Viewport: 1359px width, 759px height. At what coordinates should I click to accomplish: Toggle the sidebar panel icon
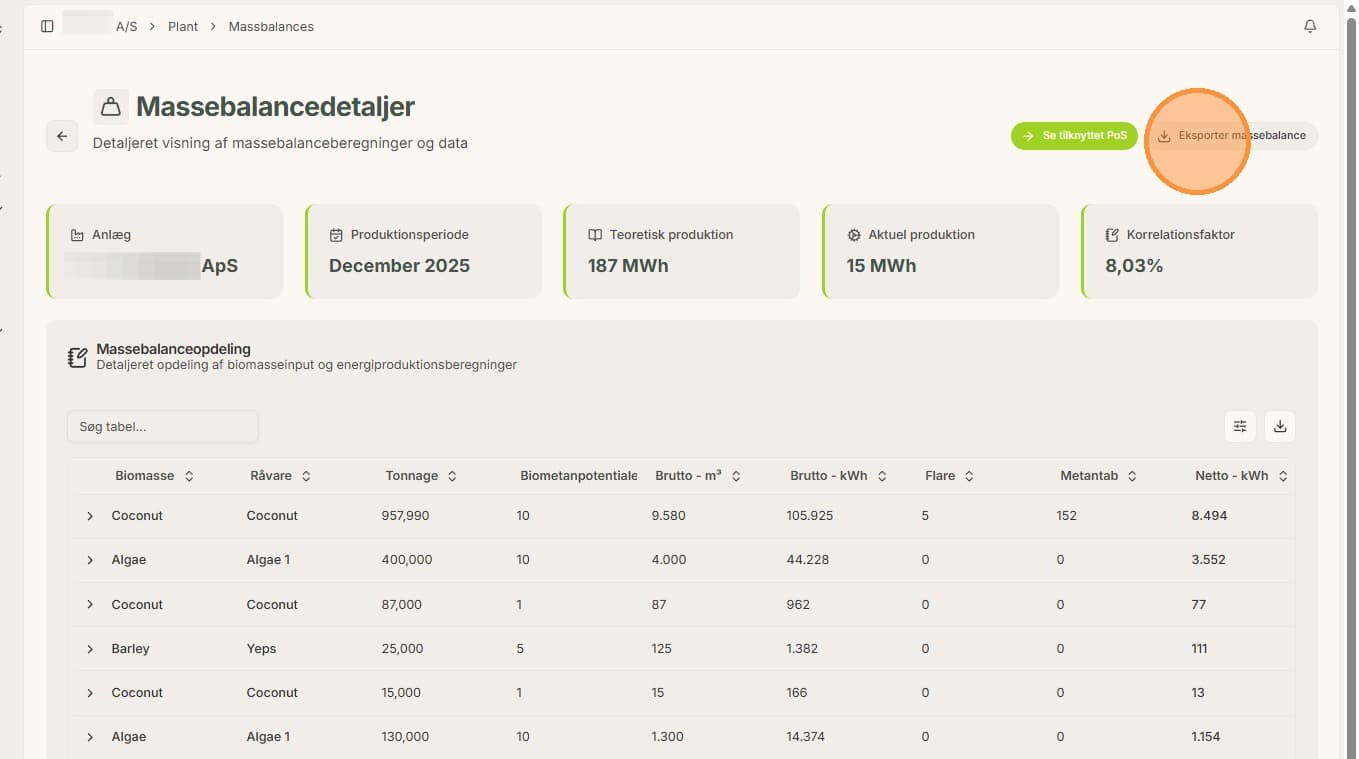pyautogui.click(x=47, y=26)
